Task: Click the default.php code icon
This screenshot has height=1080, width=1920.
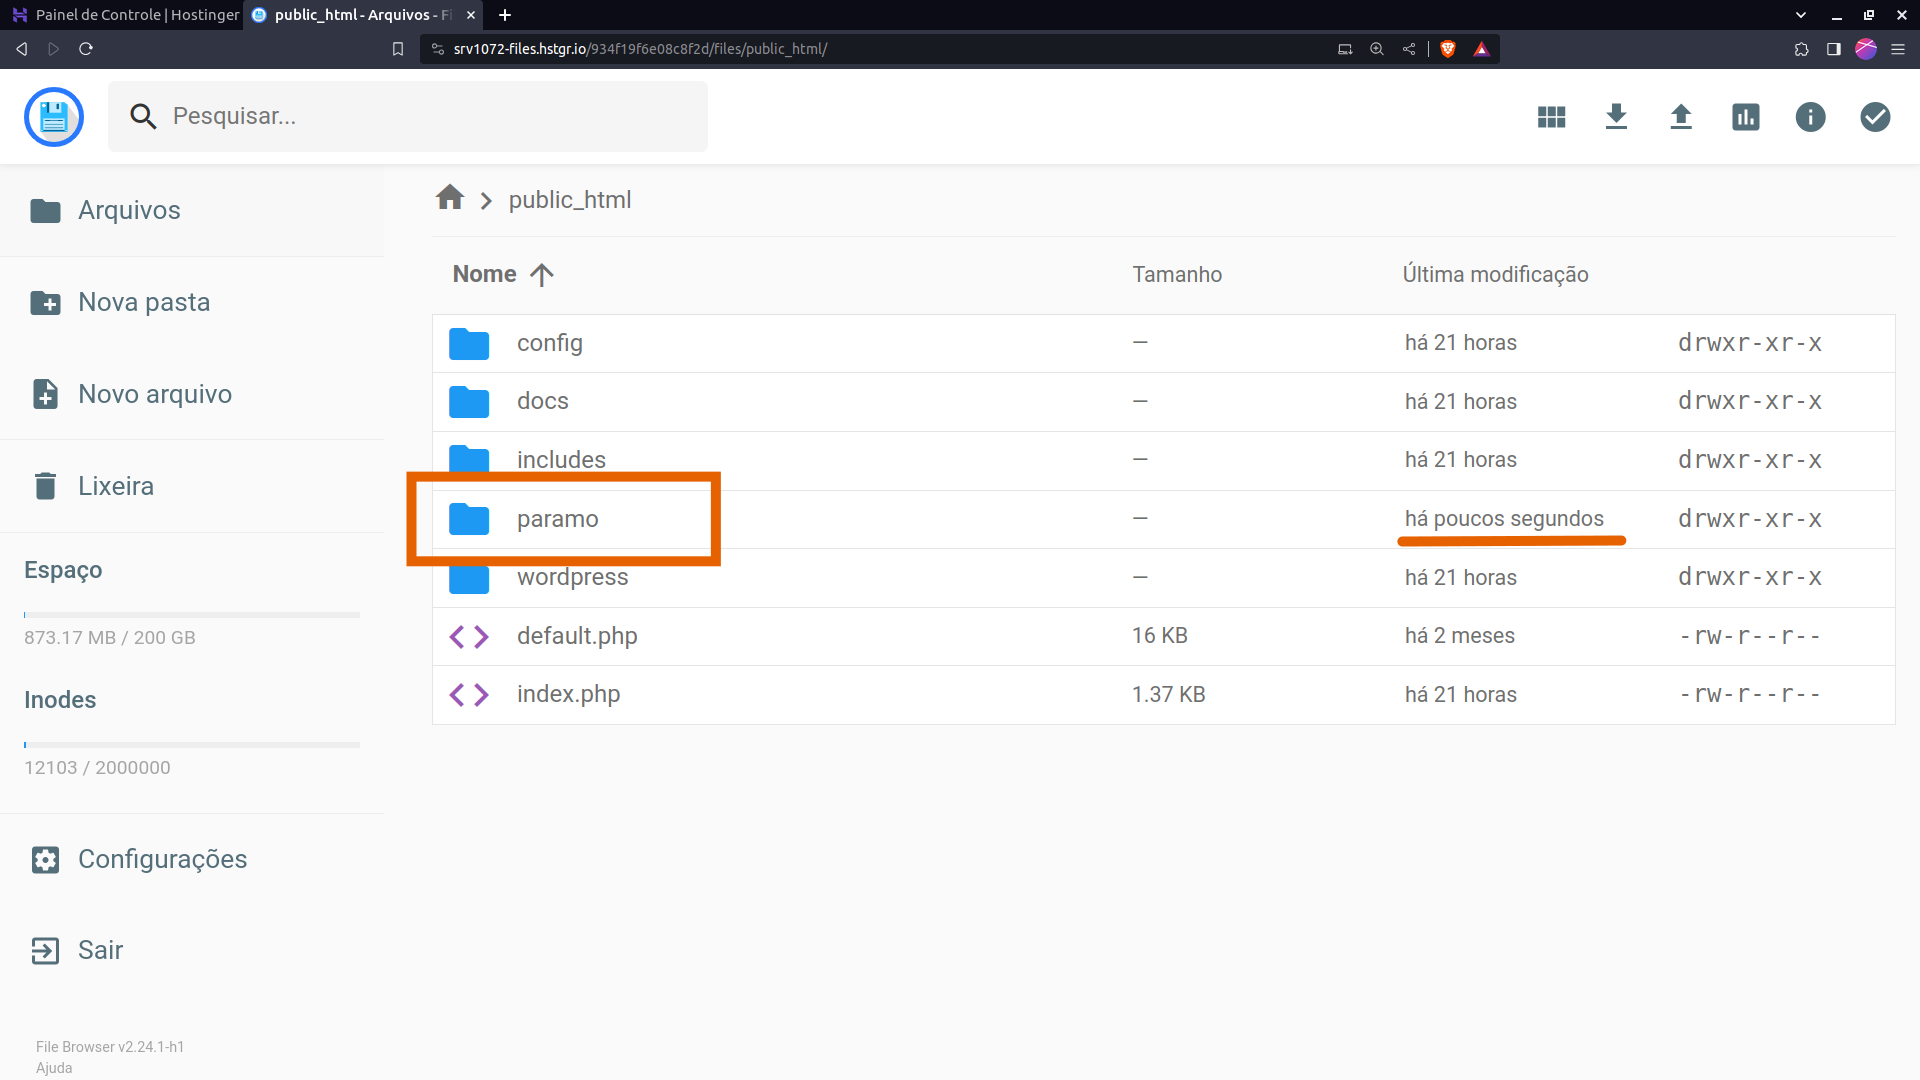Action: tap(469, 636)
